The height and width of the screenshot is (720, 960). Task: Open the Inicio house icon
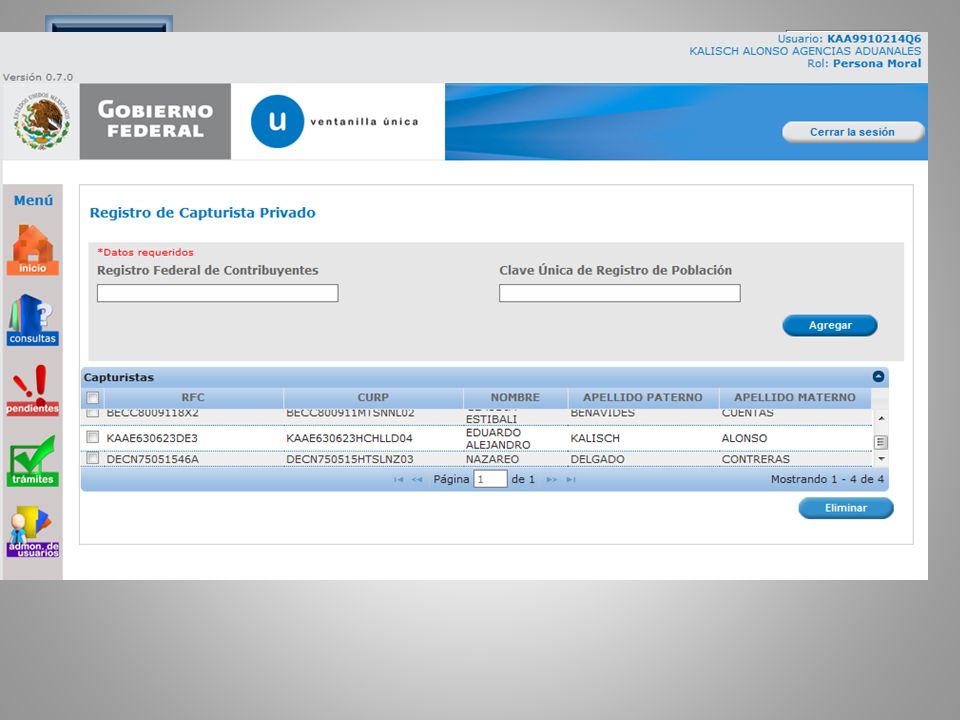[33, 250]
